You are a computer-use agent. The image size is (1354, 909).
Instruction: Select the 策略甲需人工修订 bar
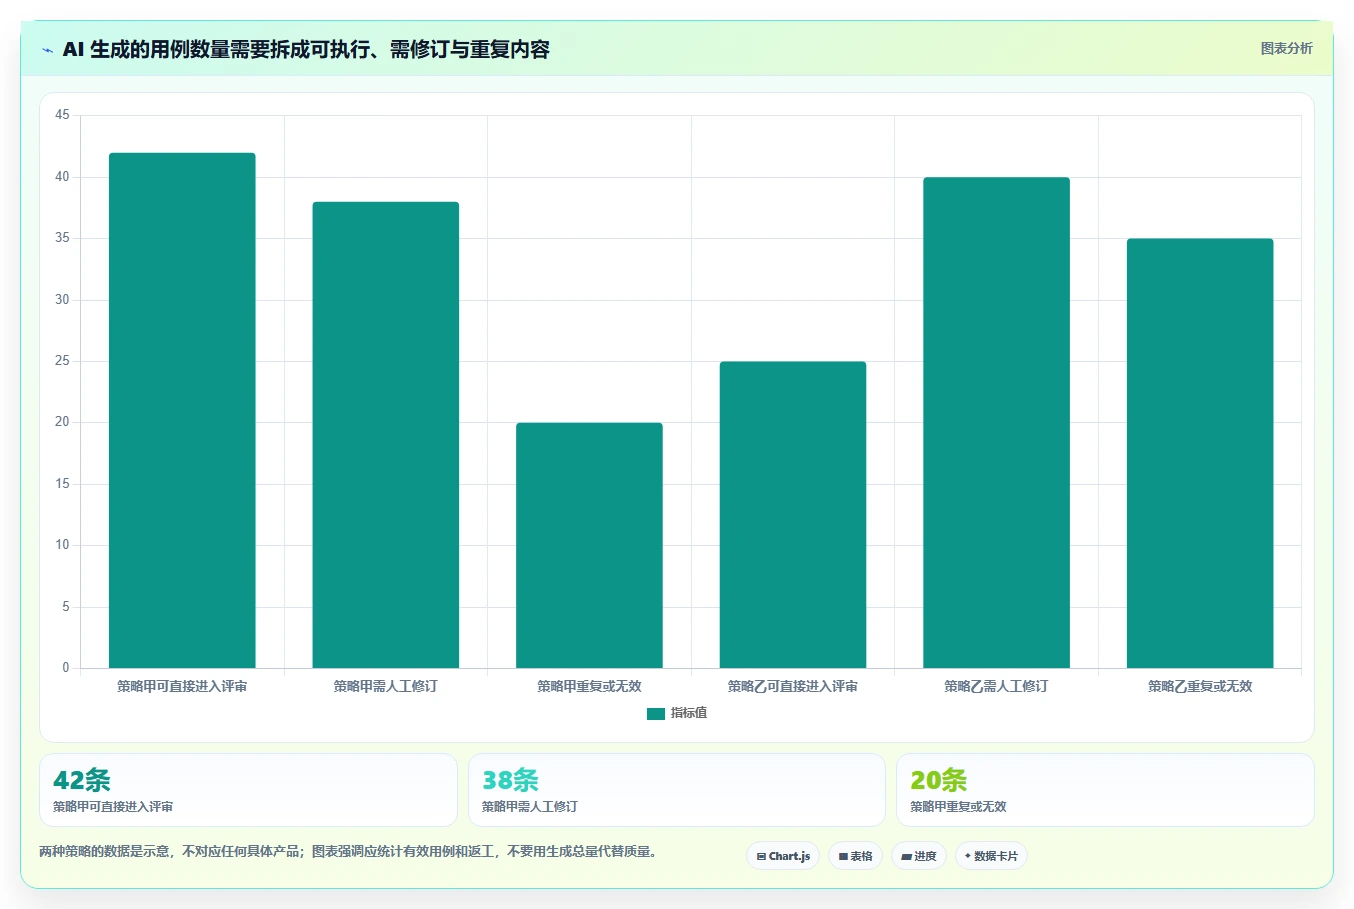coord(386,435)
